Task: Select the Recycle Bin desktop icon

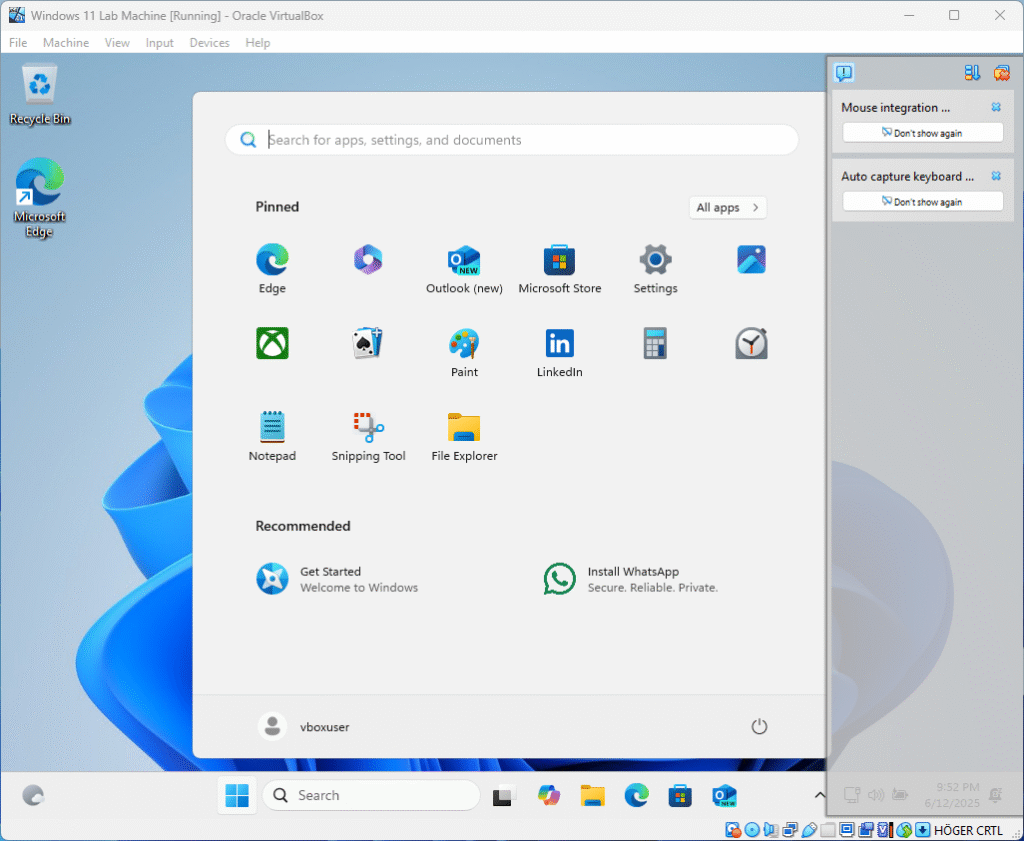Action: (40, 93)
